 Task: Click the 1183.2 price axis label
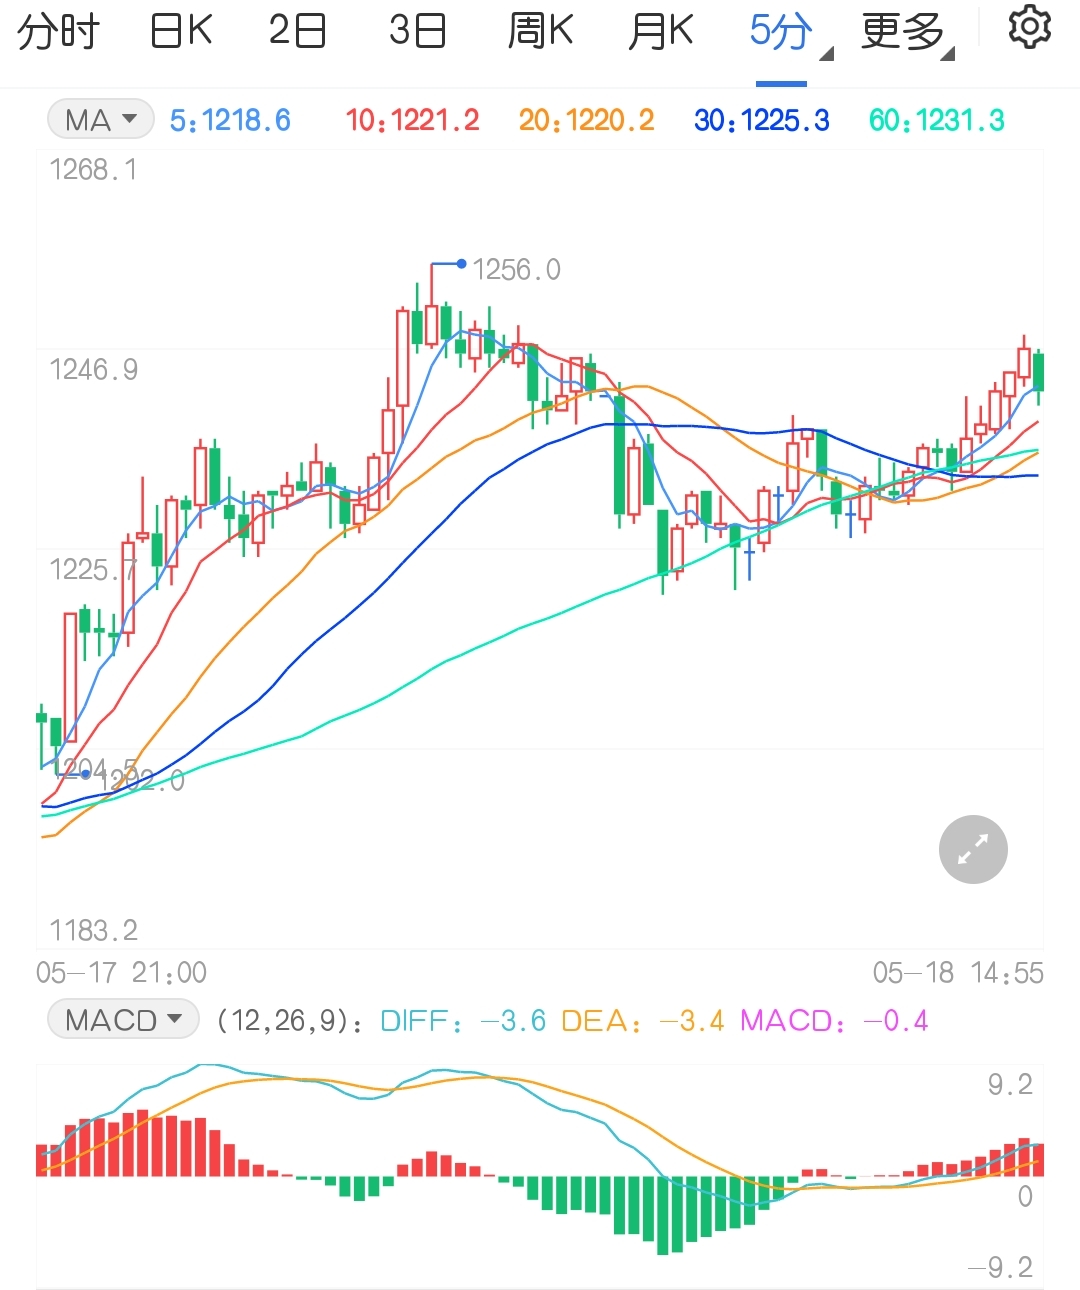point(93,931)
